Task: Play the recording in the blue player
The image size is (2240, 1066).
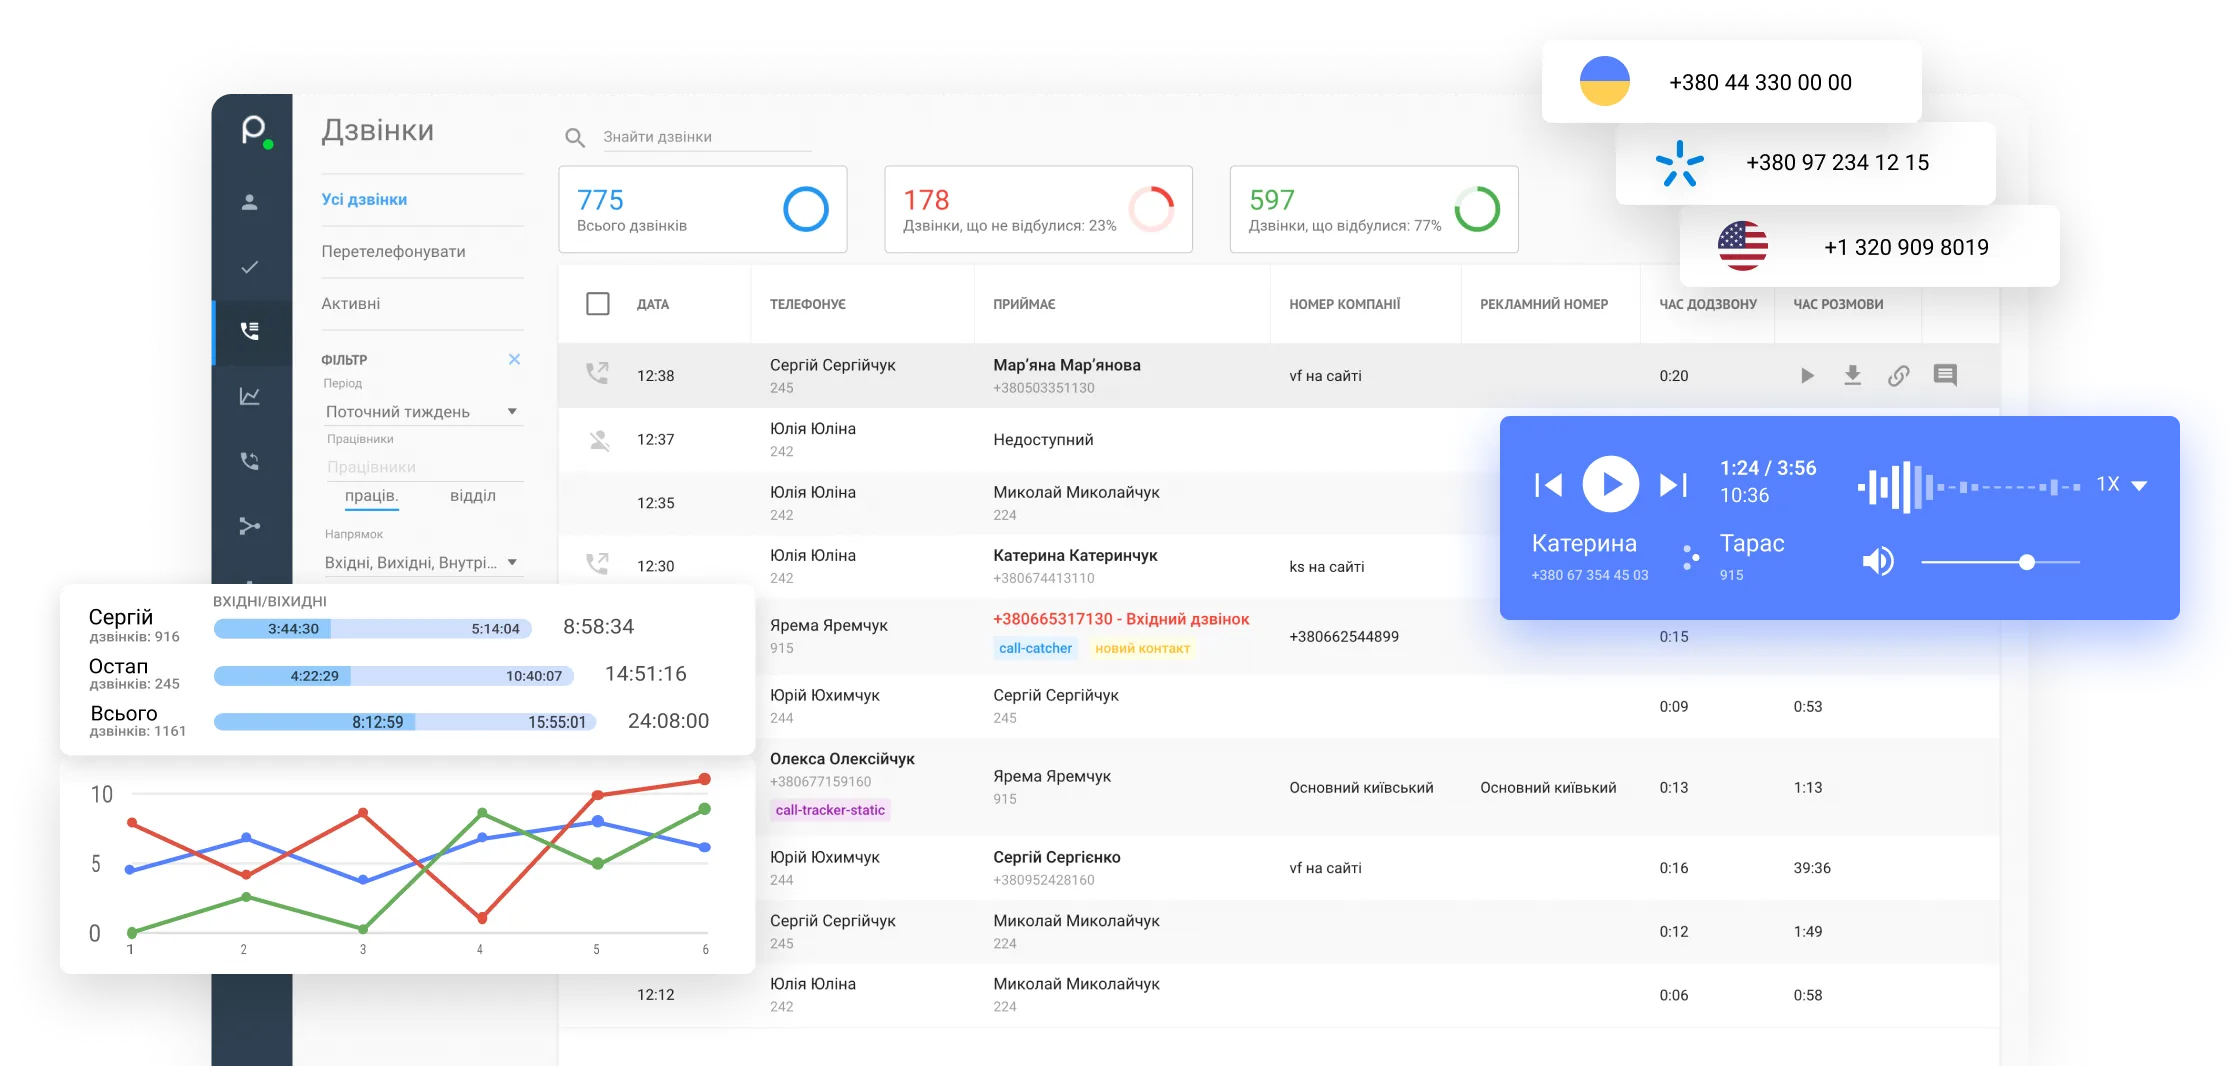Action: (x=1611, y=484)
